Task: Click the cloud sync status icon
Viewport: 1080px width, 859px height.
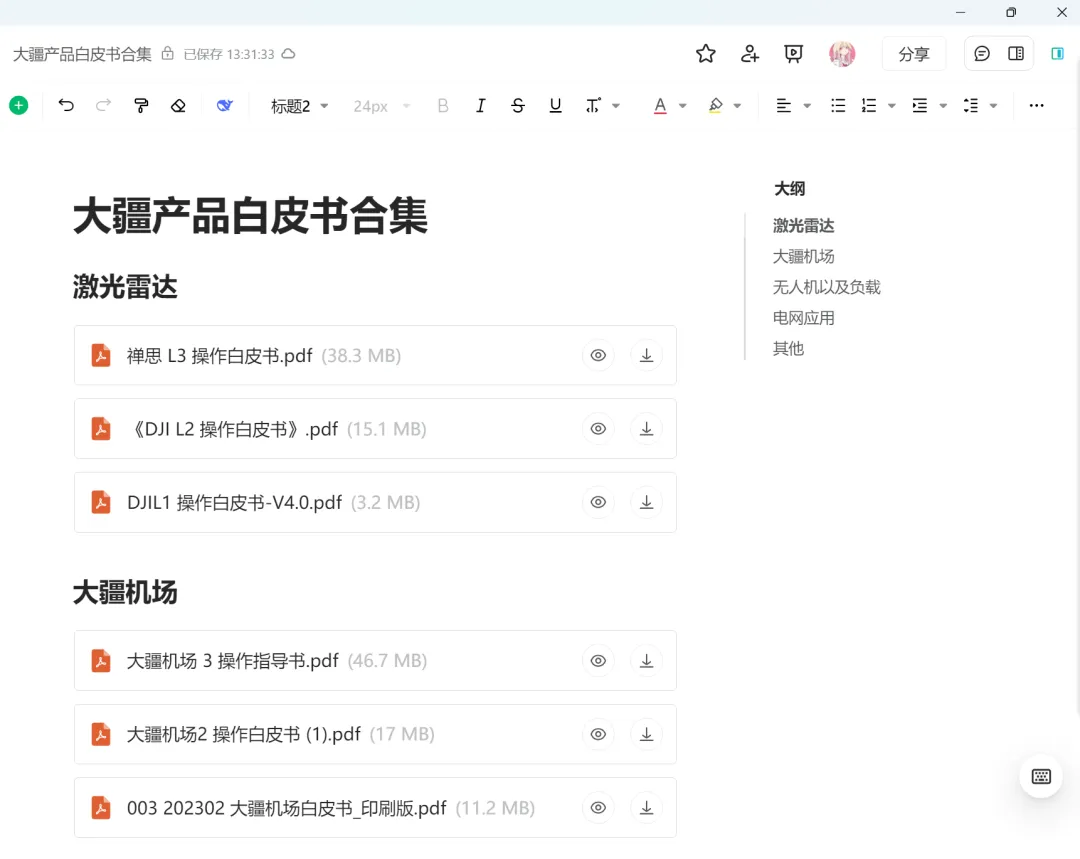Action: pos(289,54)
